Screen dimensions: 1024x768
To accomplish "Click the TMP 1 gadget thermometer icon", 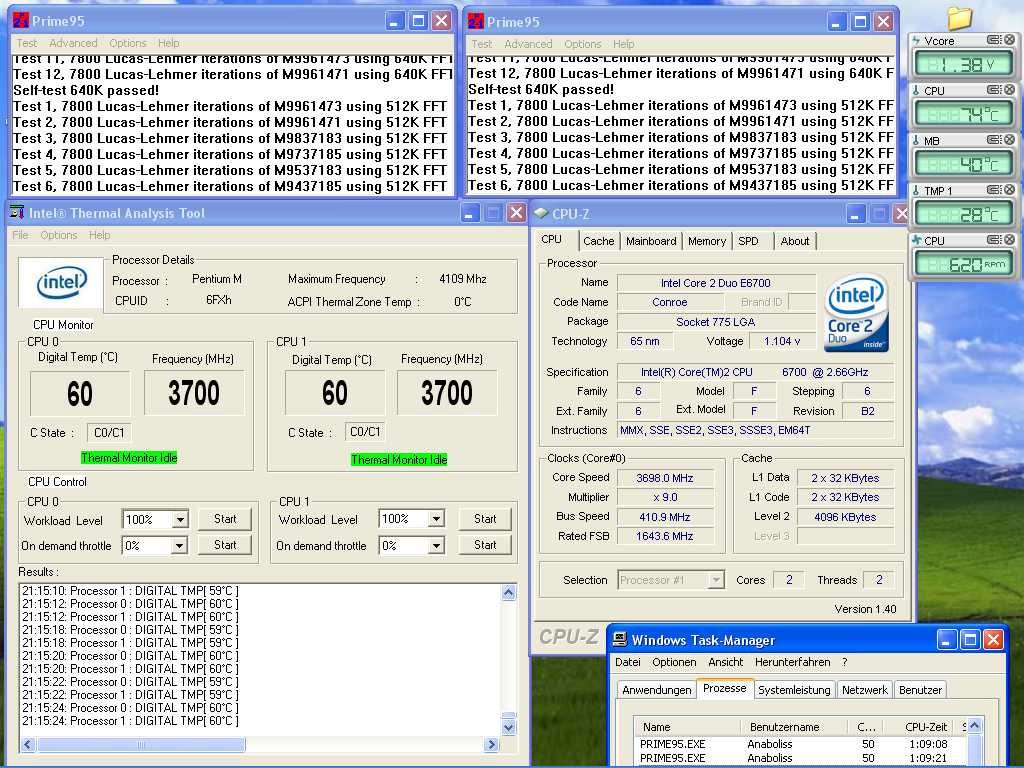I will (916, 191).
